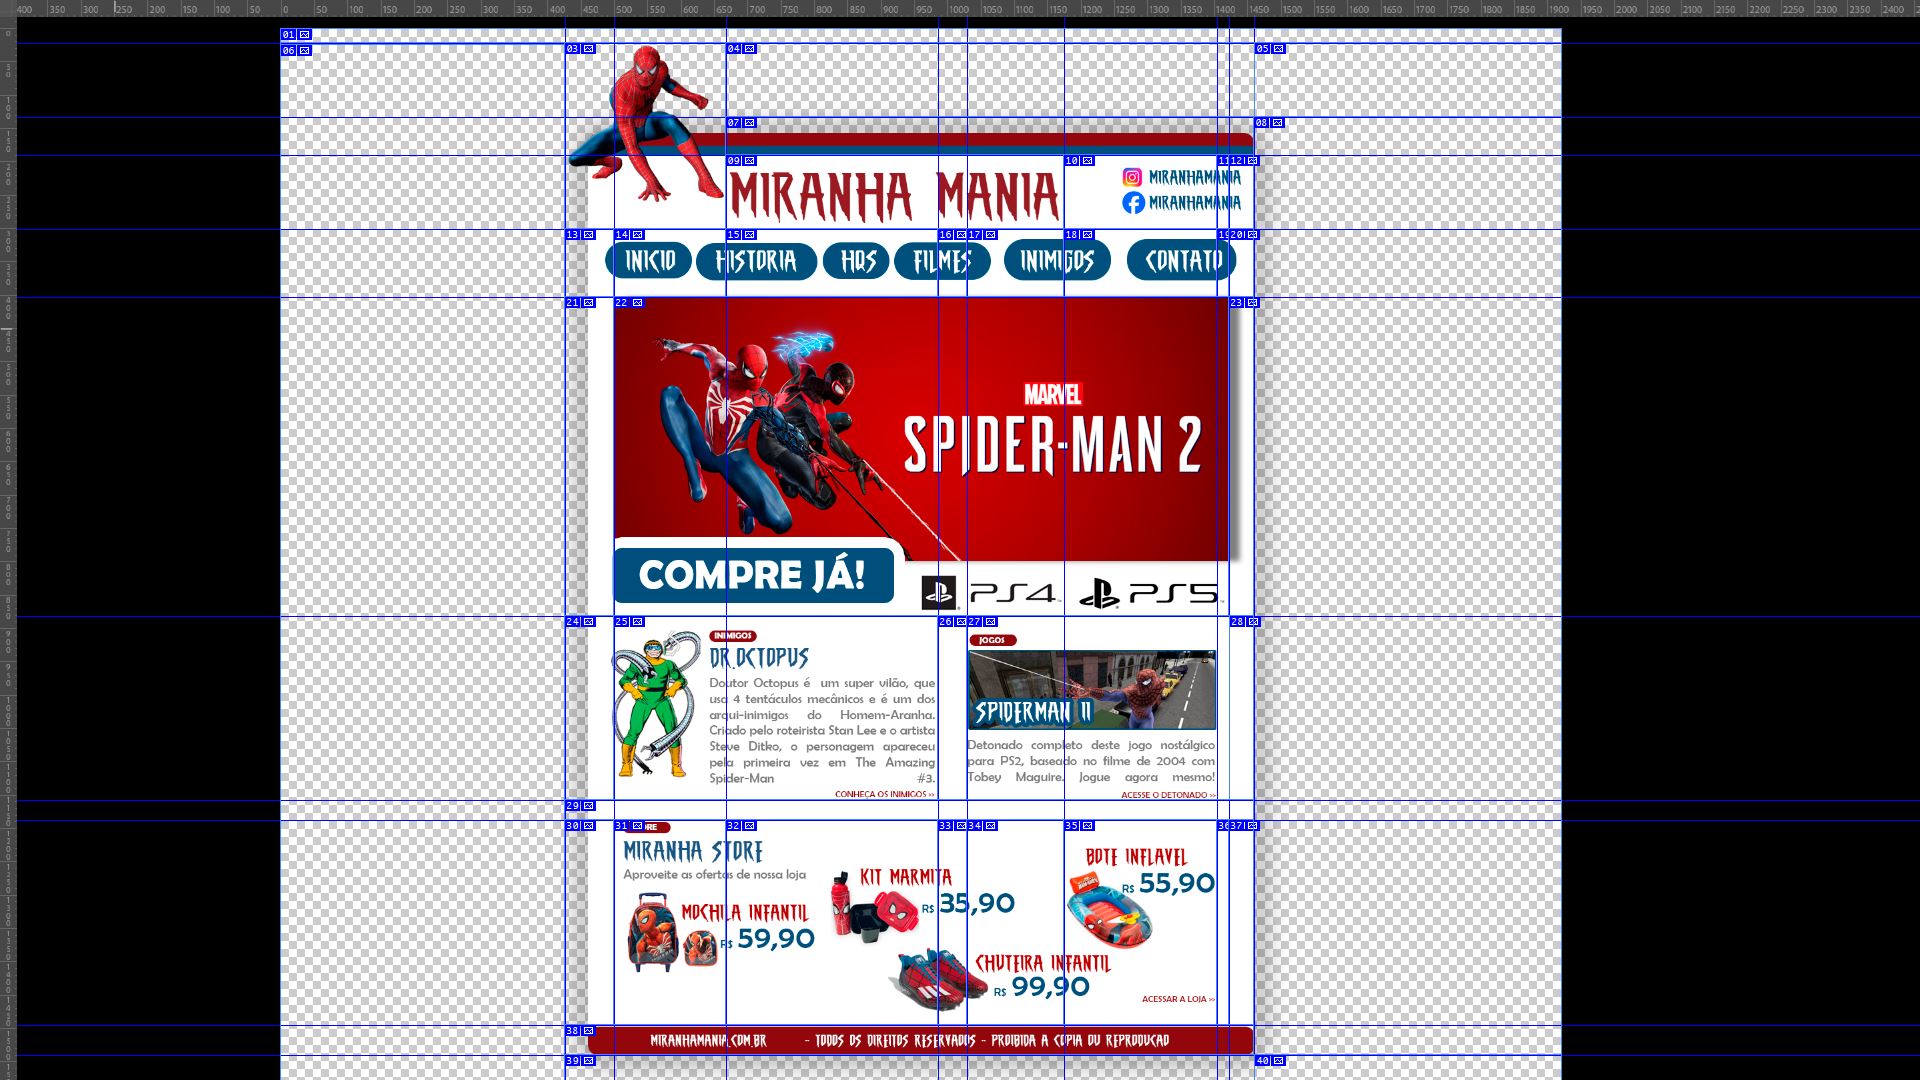Viewport: 1920px width, 1080px height.
Task: Click the DR.OCTOPUS heading
Action: [759, 658]
